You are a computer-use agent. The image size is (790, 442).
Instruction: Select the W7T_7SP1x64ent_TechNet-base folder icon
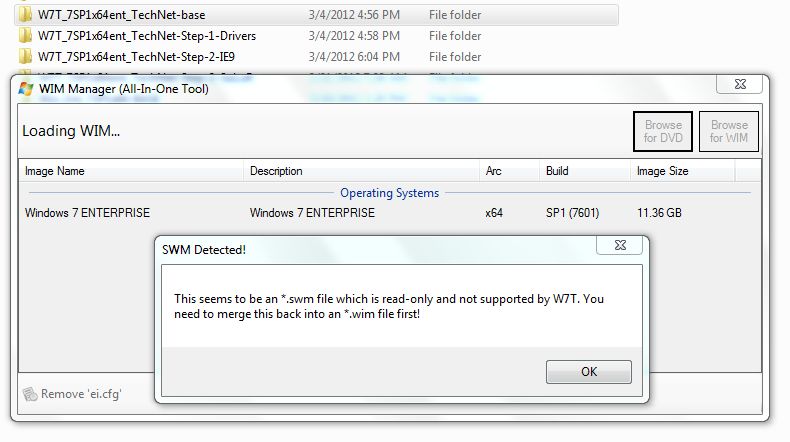25,15
